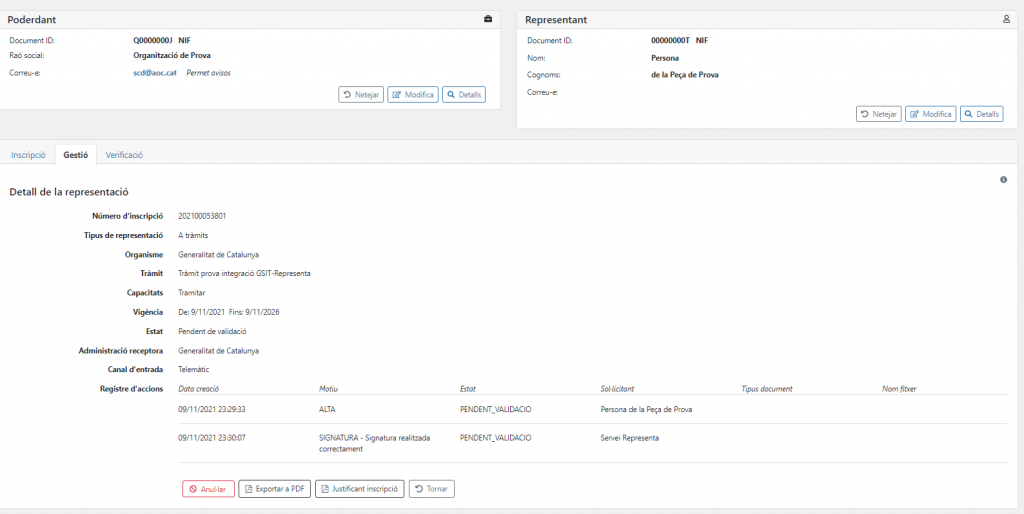Click the scd@aoc.cat email link
The width and height of the screenshot is (1024, 514).
[155, 73]
